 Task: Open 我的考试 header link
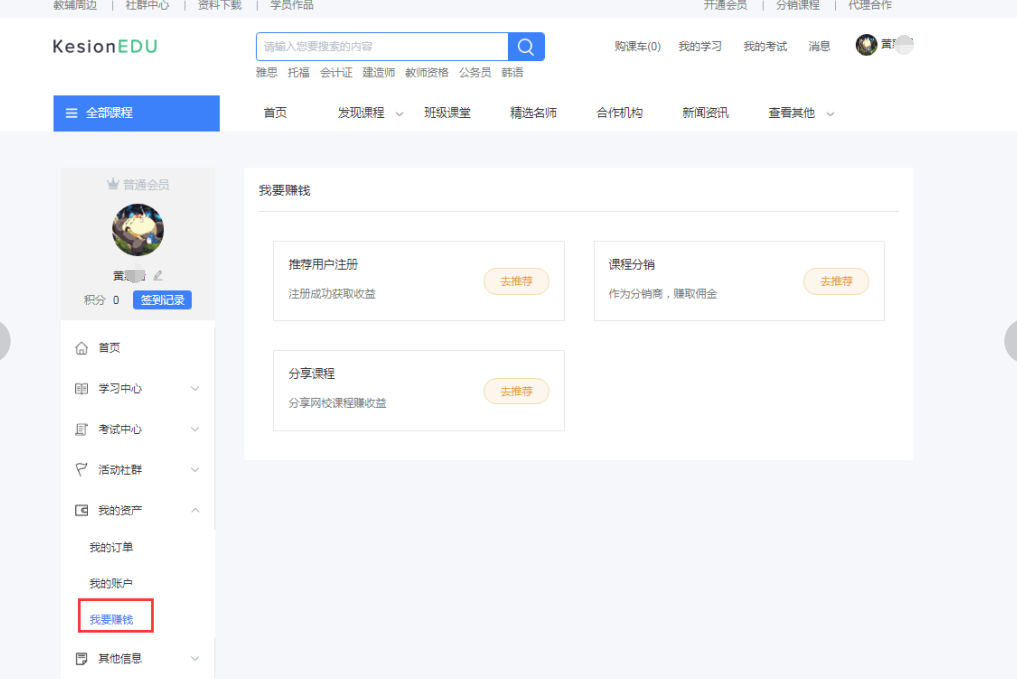click(765, 47)
